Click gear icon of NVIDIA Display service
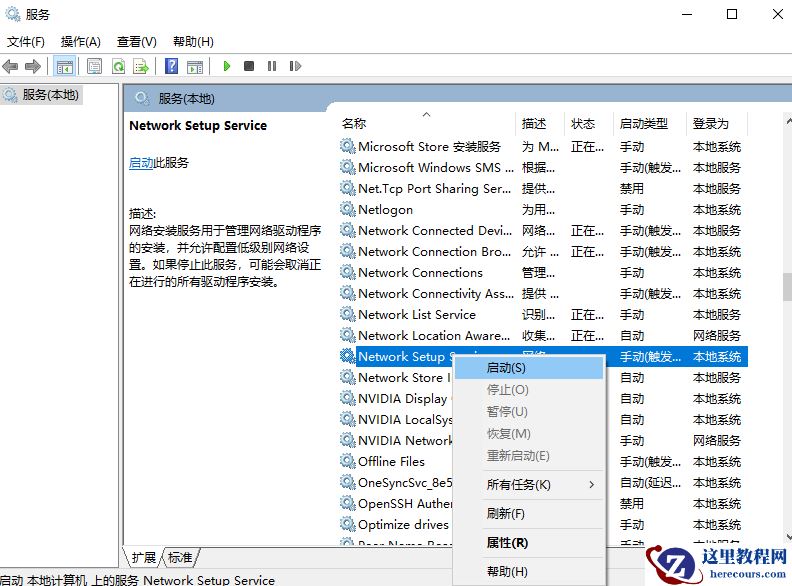Image resolution: width=792 pixels, height=586 pixels. point(348,398)
